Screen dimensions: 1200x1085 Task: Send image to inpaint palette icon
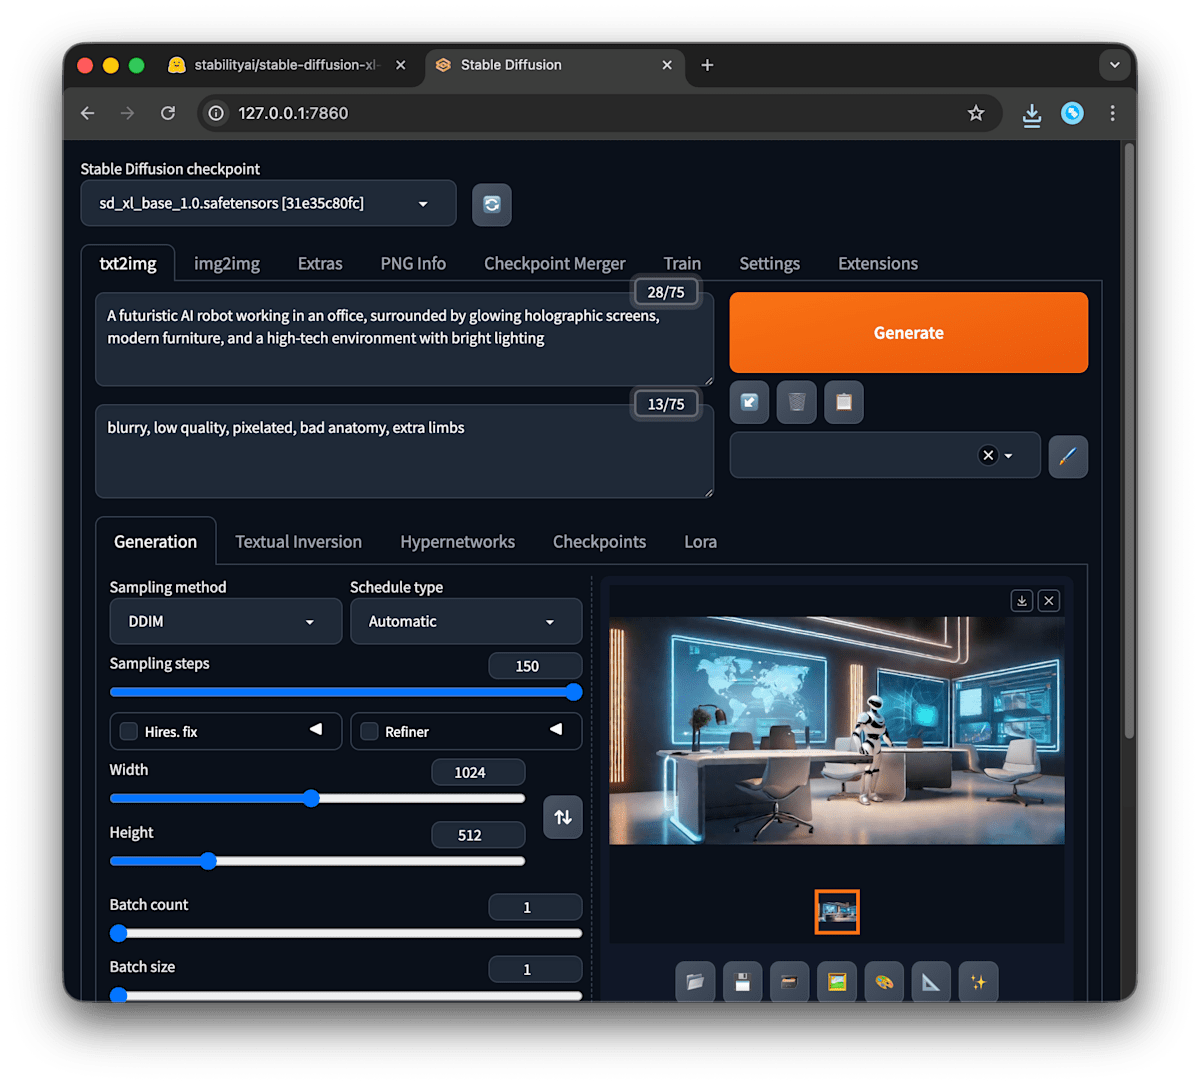tap(884, 982)
